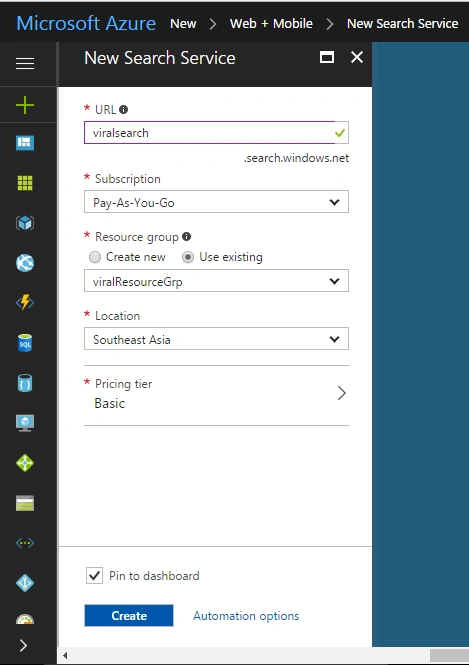Open Resource groups cube icon
469x665 pixels.
pyautogui.click(x=25, y=223)
